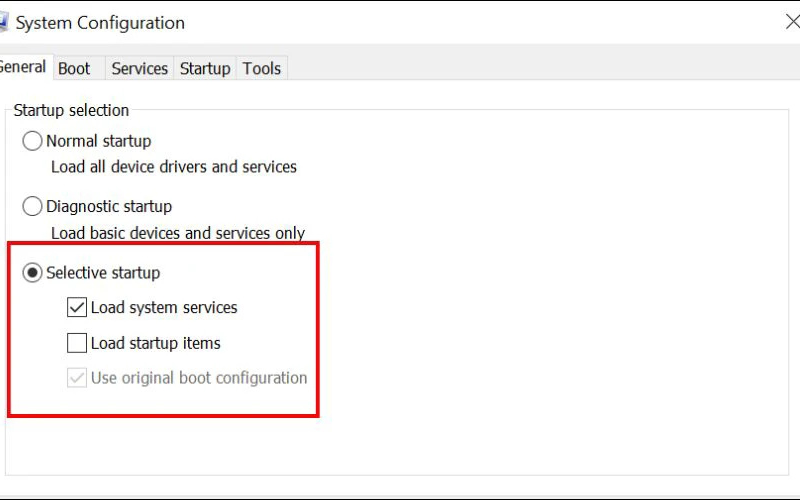
Task: Click the 'Load startup items' label text
Action: tap(155, 343)
